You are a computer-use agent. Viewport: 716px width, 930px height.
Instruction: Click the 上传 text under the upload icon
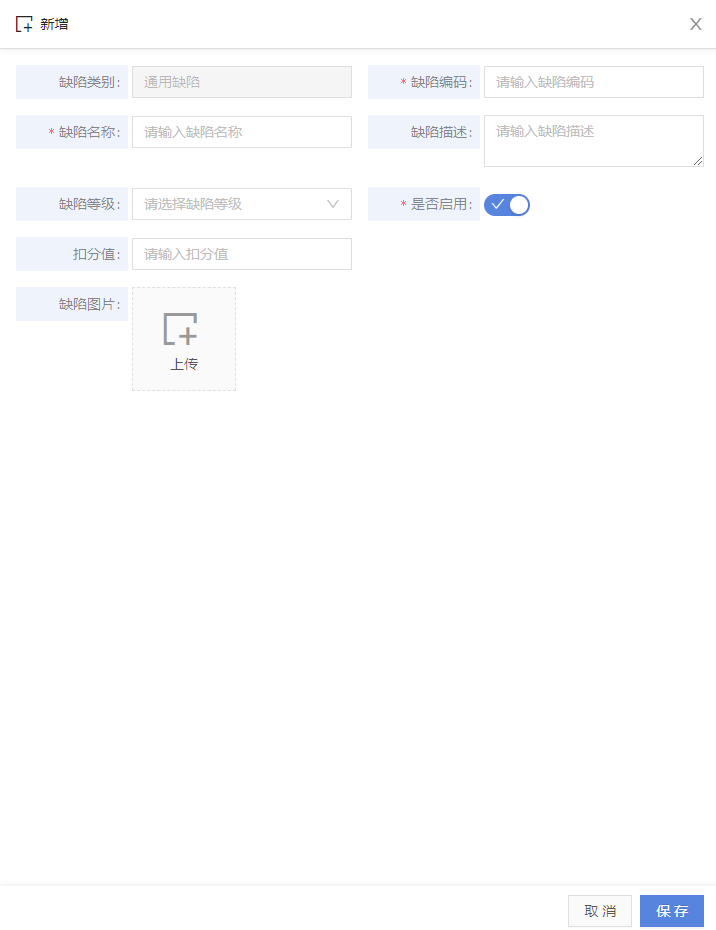point(184,364)
